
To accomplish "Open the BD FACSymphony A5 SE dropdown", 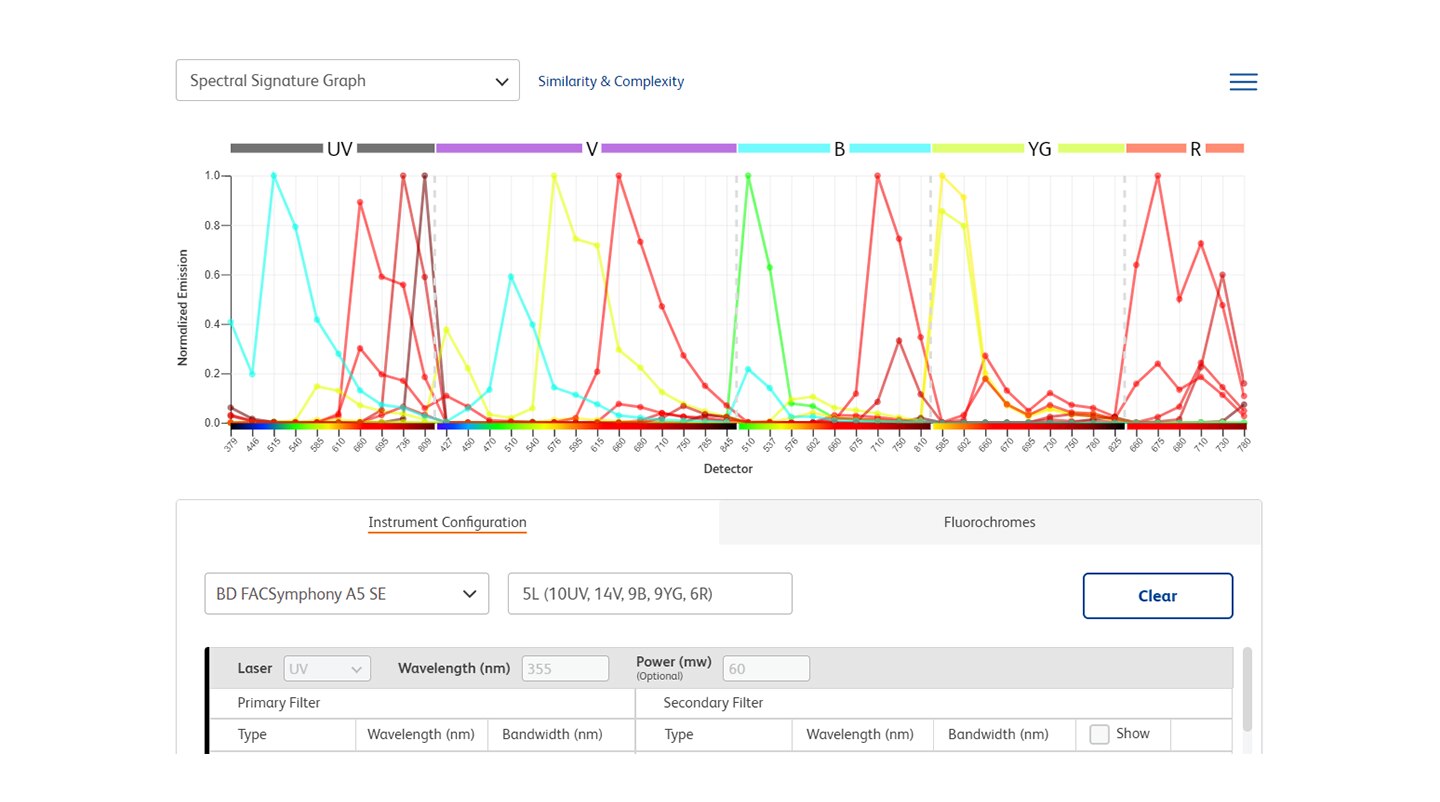I will [x=346, y=594].
